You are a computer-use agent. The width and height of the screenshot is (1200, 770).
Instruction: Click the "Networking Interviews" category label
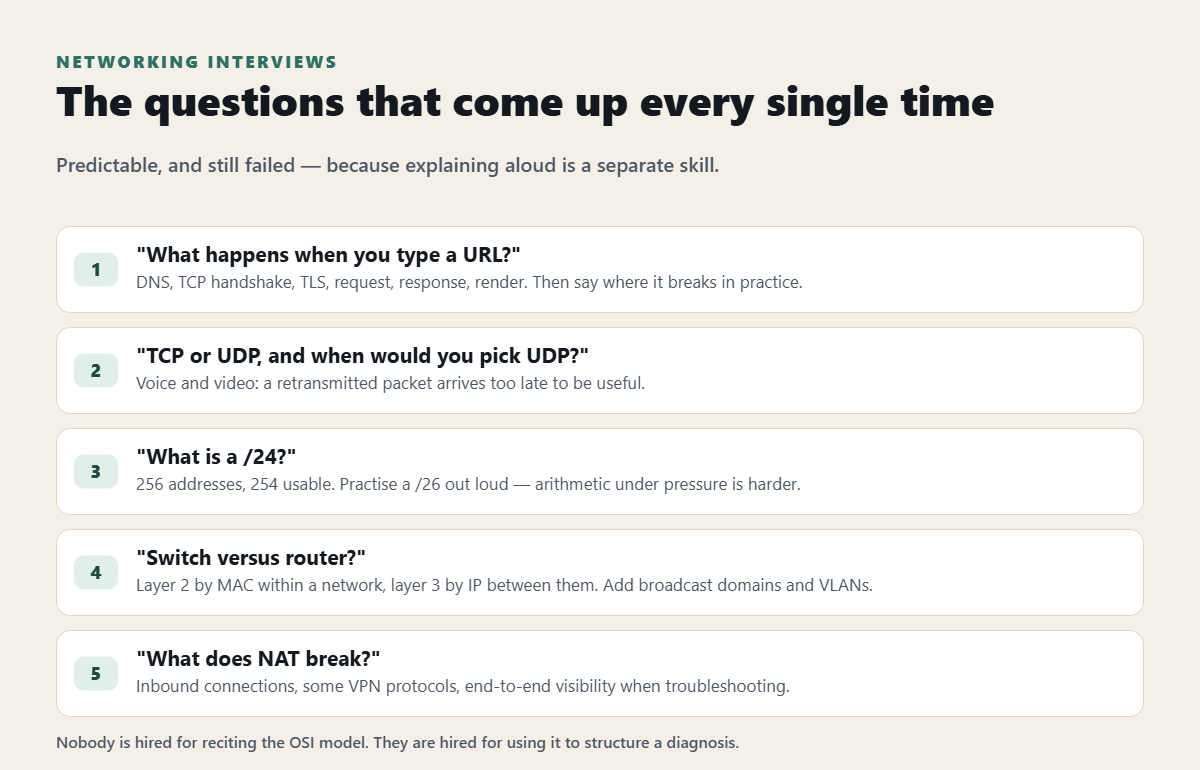[x=197, y=62]
